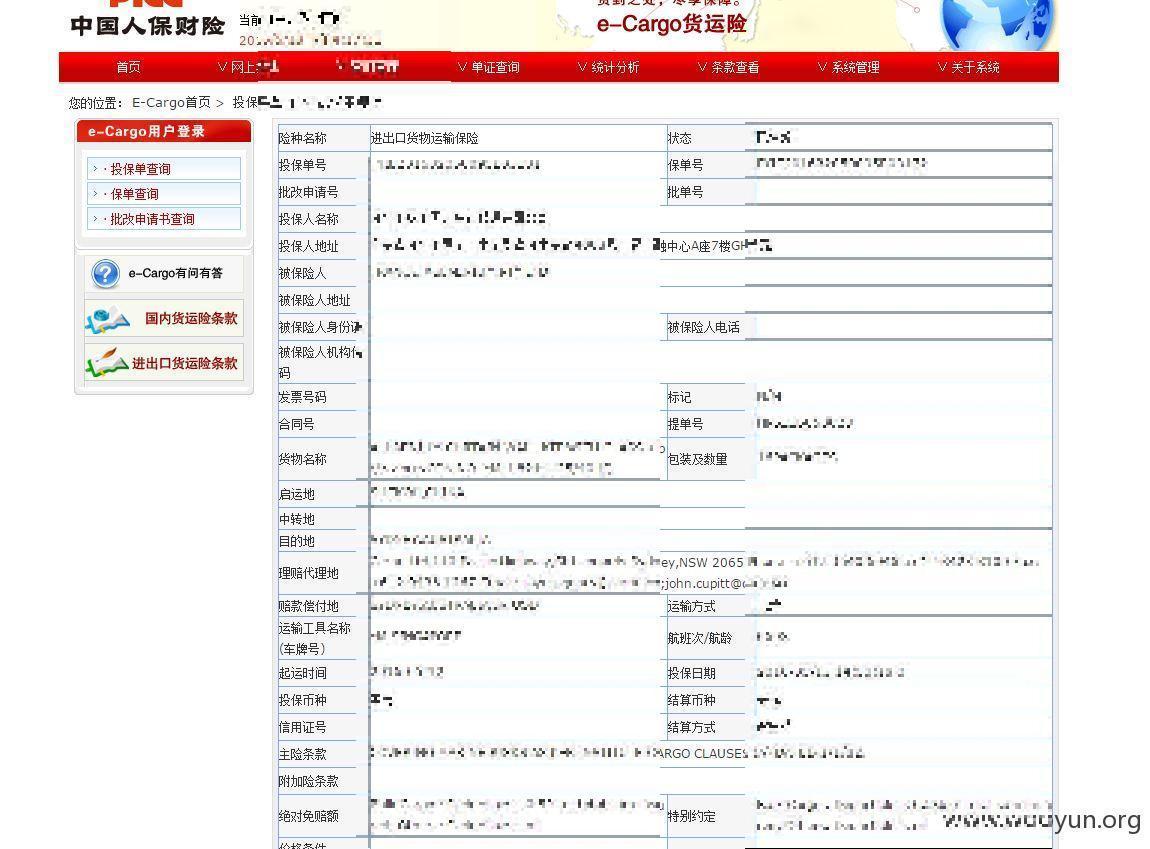The image size is (1150, 849).
Task: Open 保单查询 in the sidebar
Action: 164,194
